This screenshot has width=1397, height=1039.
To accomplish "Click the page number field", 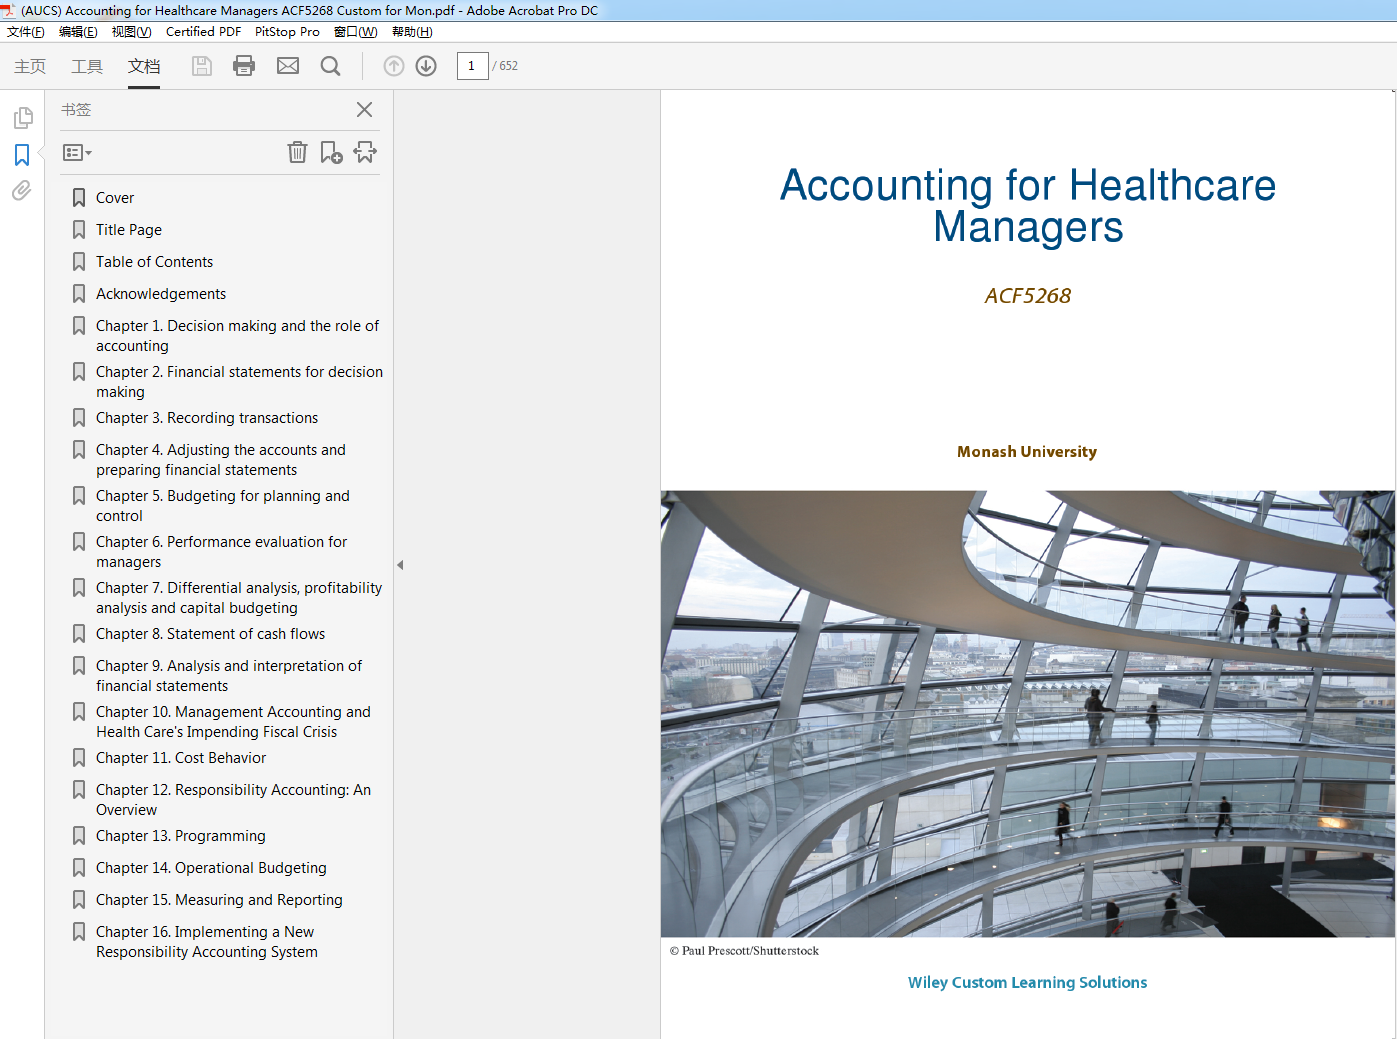I will tap(472, 66).
